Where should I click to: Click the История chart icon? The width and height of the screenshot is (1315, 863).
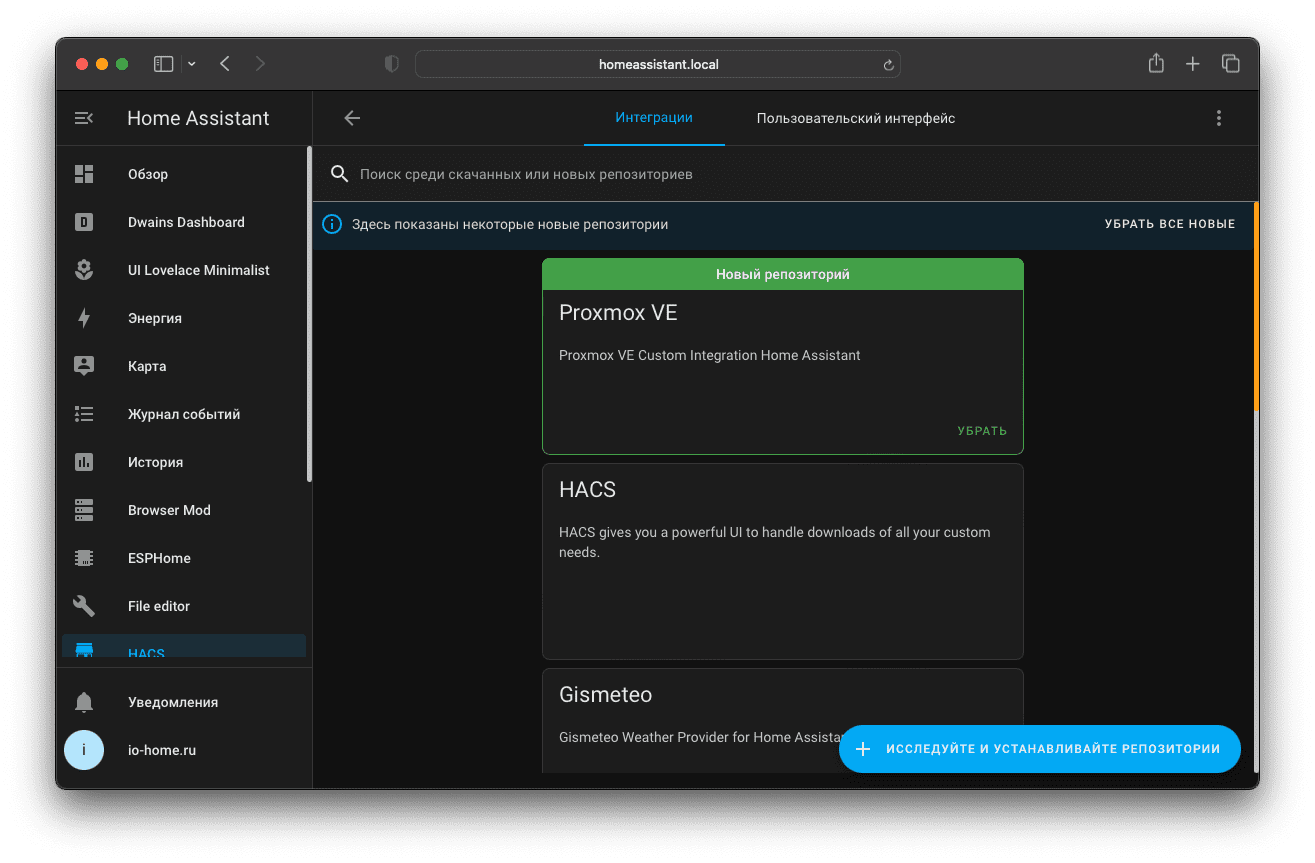coord(84,462)
